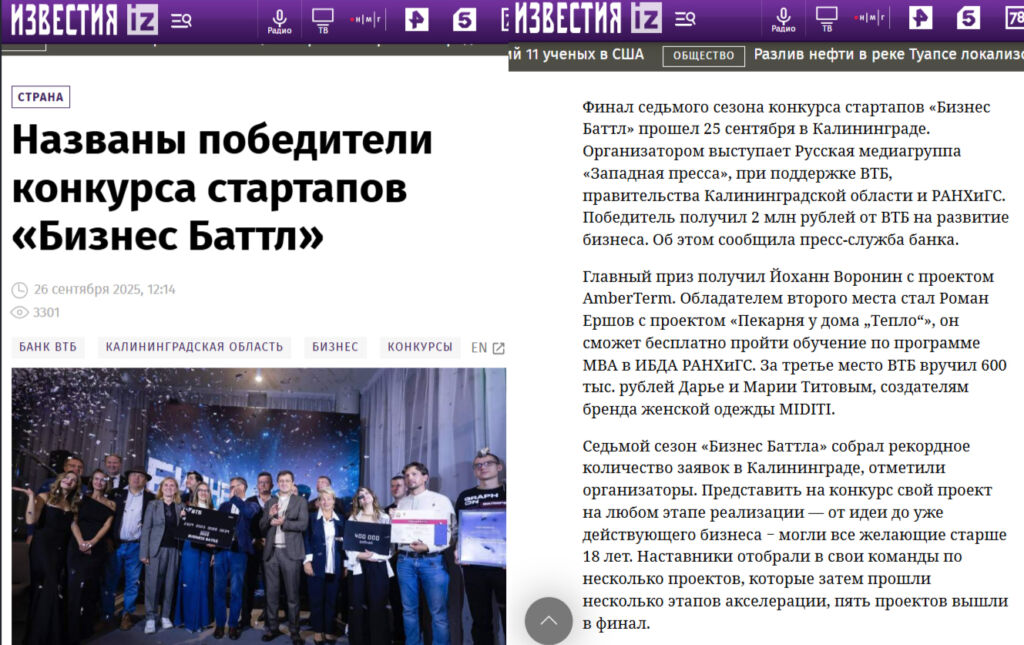Open the Channel 5 icon above the news ticker
Viewport: 1024px width, 645px height.
(968, 18)
